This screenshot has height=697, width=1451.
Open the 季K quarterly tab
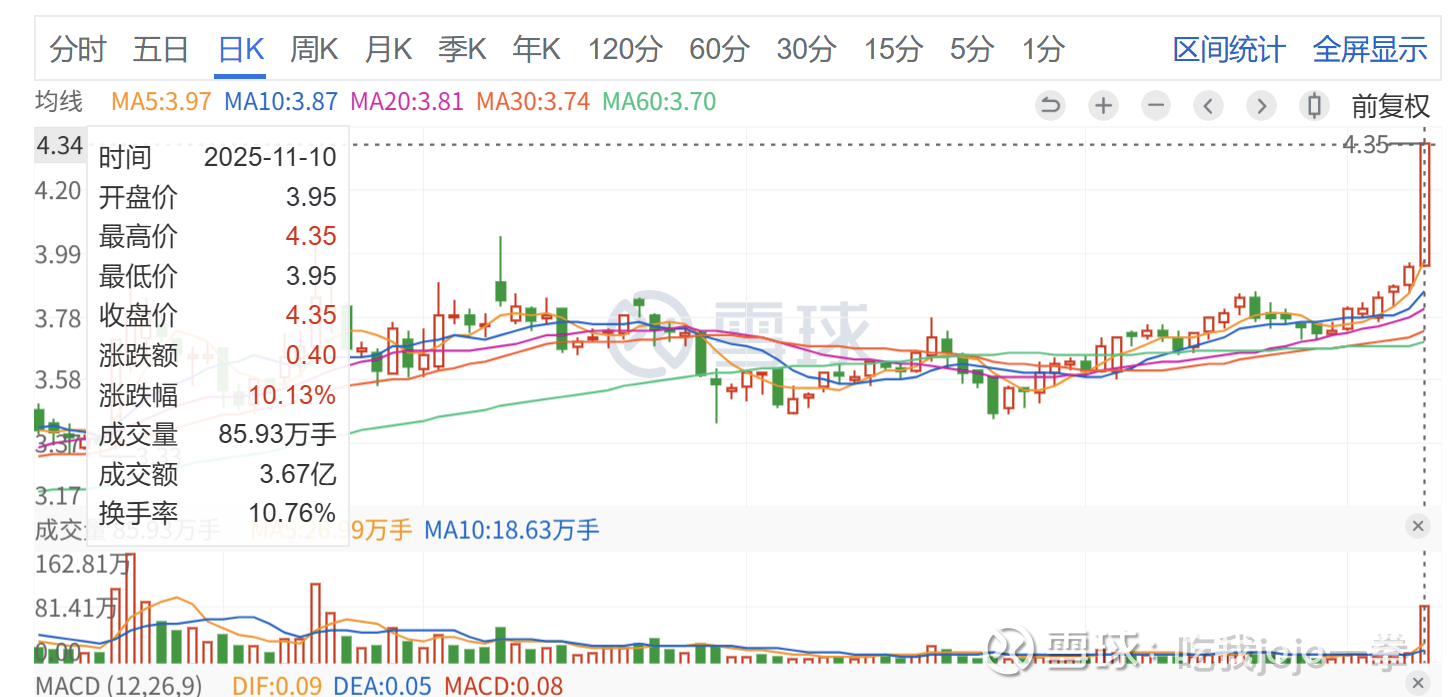click(463, 49)
